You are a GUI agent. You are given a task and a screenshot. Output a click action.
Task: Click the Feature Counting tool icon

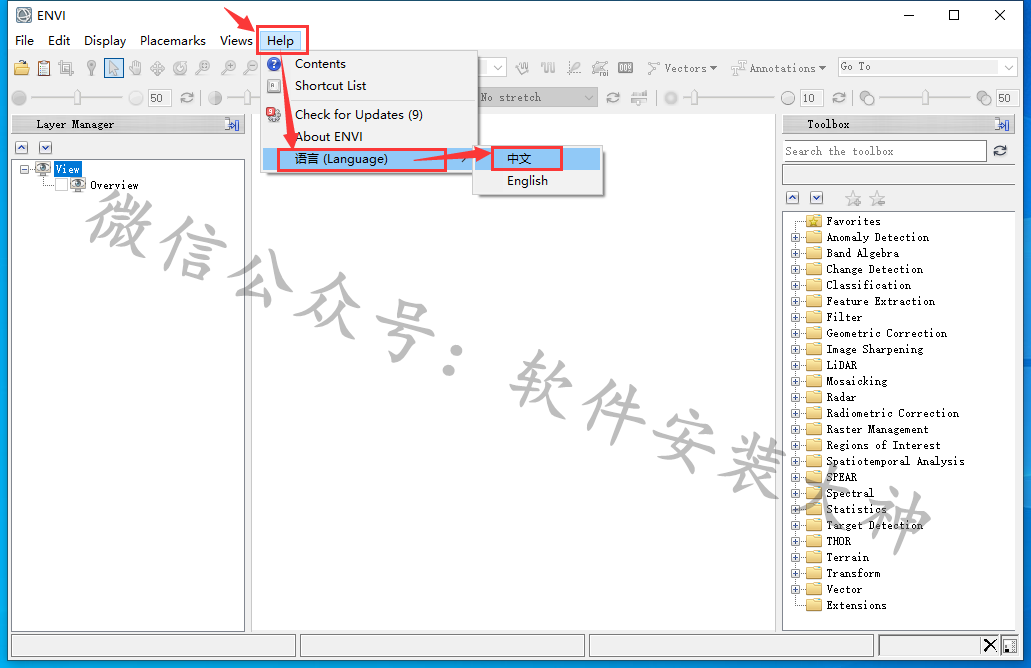(x=625, y=68)
